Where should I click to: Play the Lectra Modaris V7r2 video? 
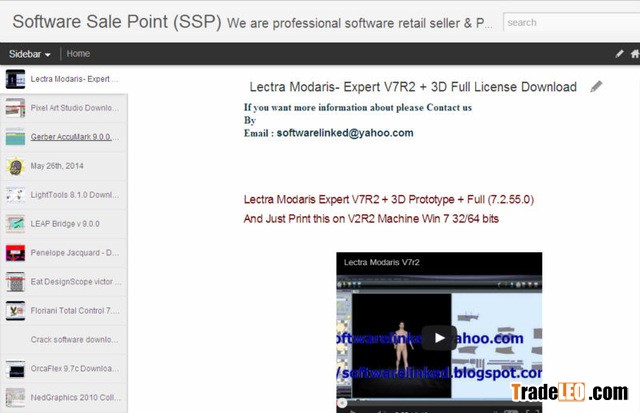(x=439, y=338)
